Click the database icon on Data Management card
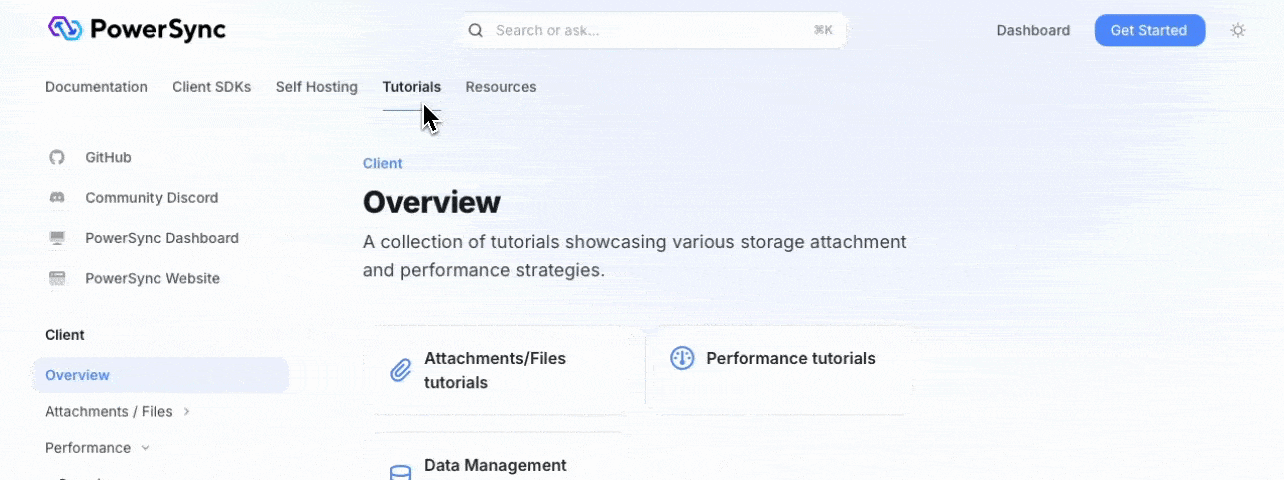Image resolution: width=1284 pixels, height=480 pixels. click(400, 472)
